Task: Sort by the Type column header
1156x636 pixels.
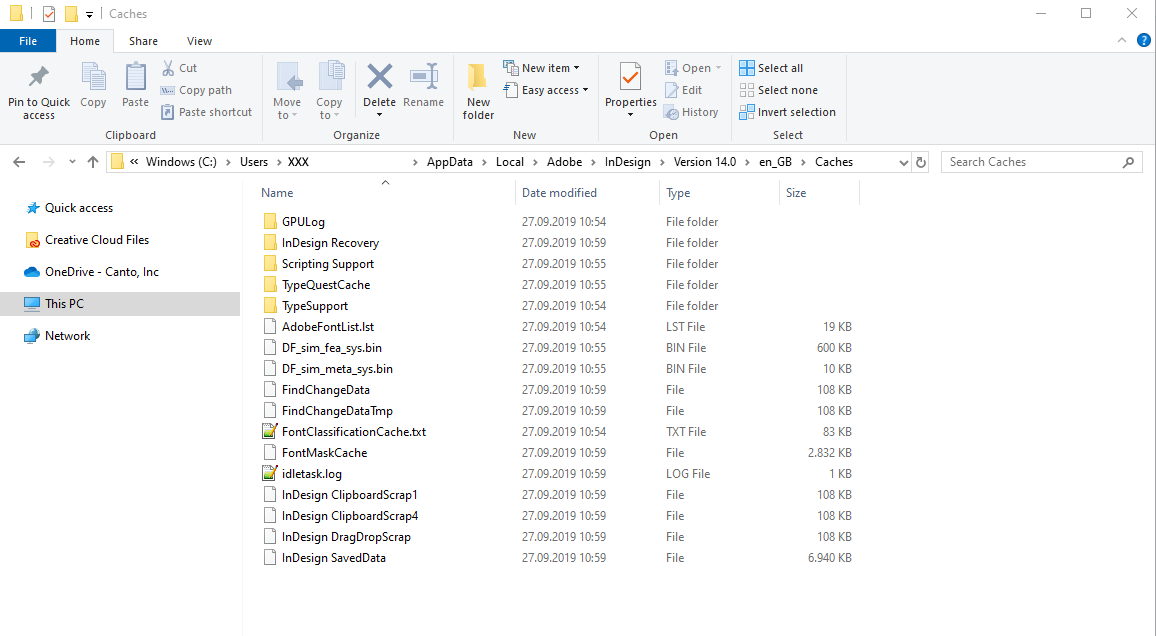Action: click(x=678, y=193)
